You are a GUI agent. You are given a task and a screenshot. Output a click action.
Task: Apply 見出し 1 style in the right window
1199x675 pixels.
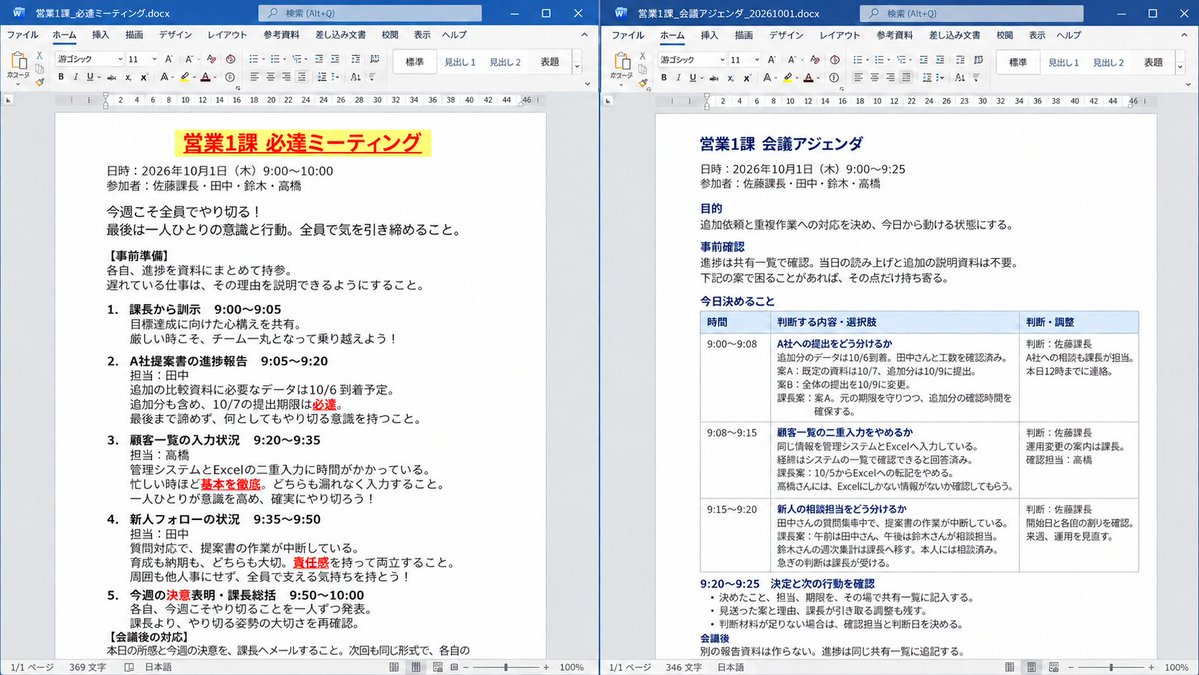pyautogui.click(x=1063, y=62)
